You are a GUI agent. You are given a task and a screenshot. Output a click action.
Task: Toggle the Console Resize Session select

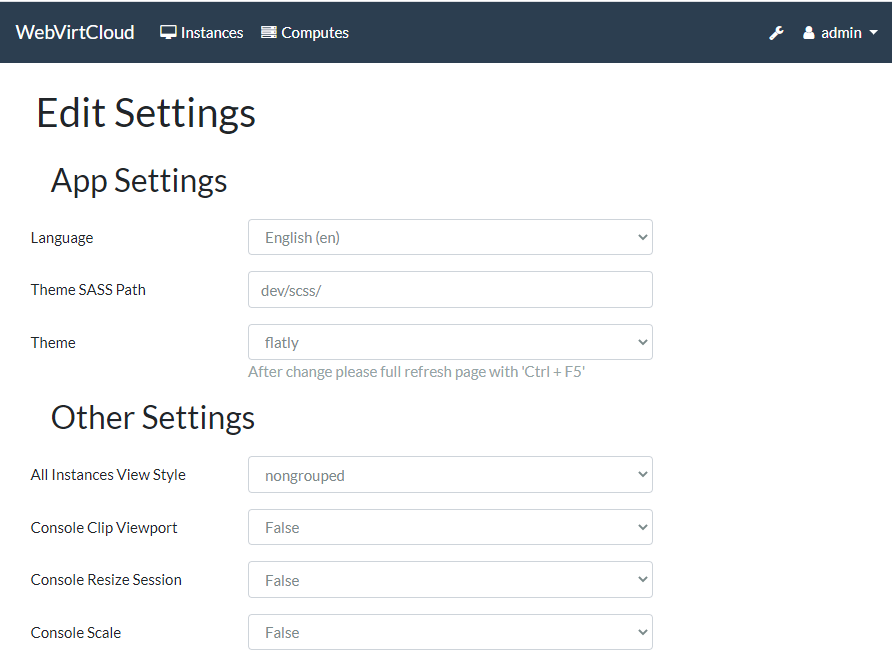pyautogui.click(x=450, y=580)
